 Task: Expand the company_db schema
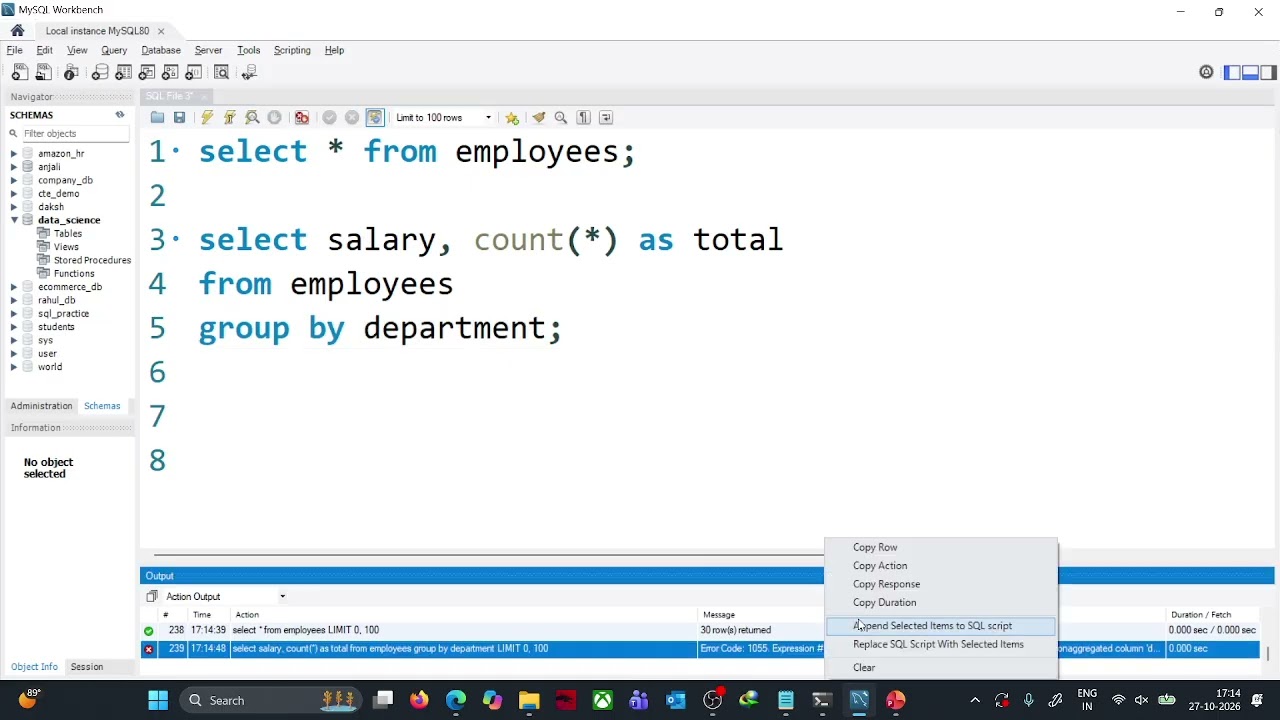(14, 181)
